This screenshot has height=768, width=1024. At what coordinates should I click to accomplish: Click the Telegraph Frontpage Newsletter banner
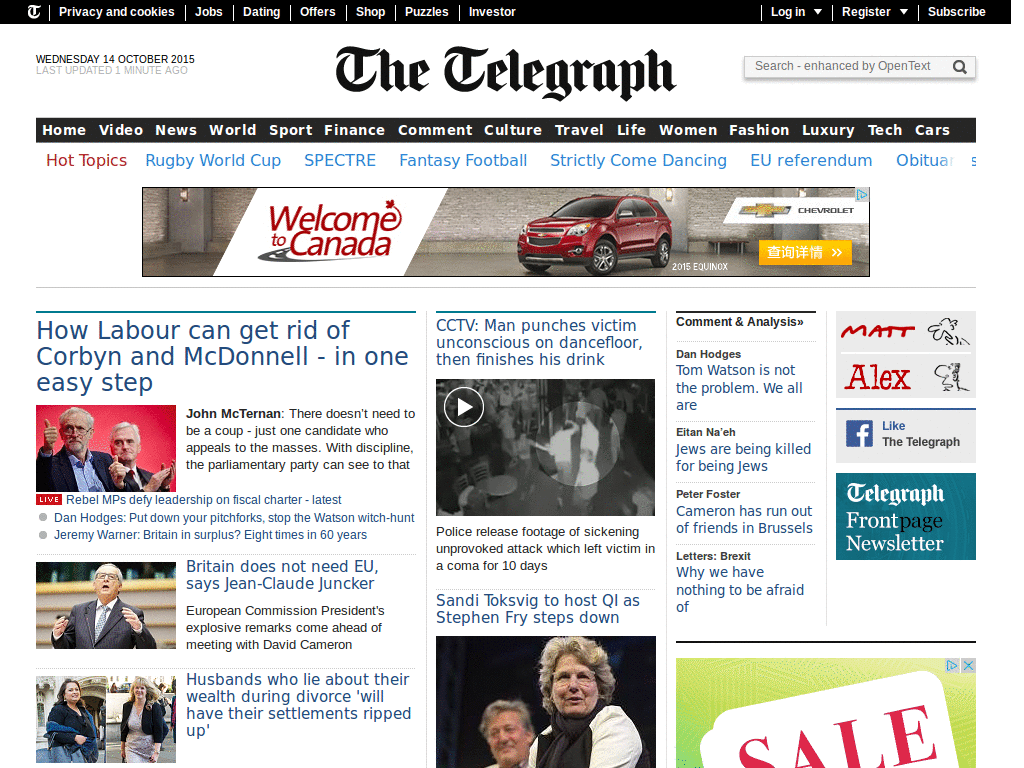pyautogui.click(x=905, y=516)
